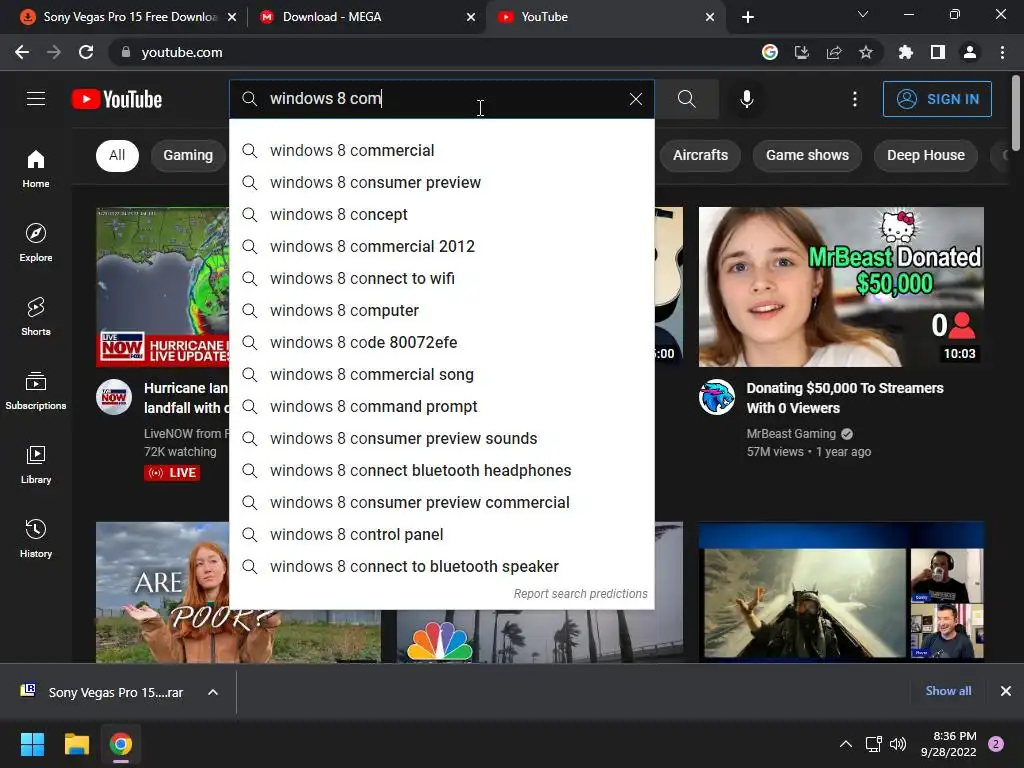Click the LiveNOW channel avatar
The height and width of the screenshot is (768, 1024).
114,397
